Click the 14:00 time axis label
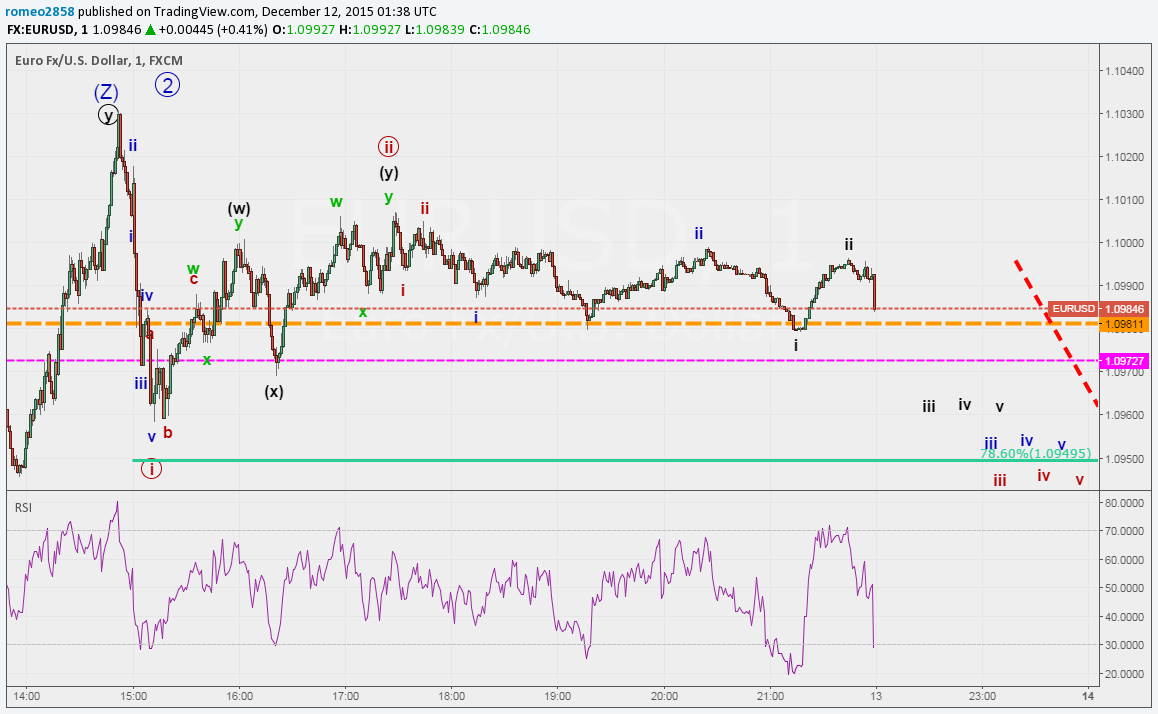The width and height of the screenshot is (1158, 714). (27, 696)
